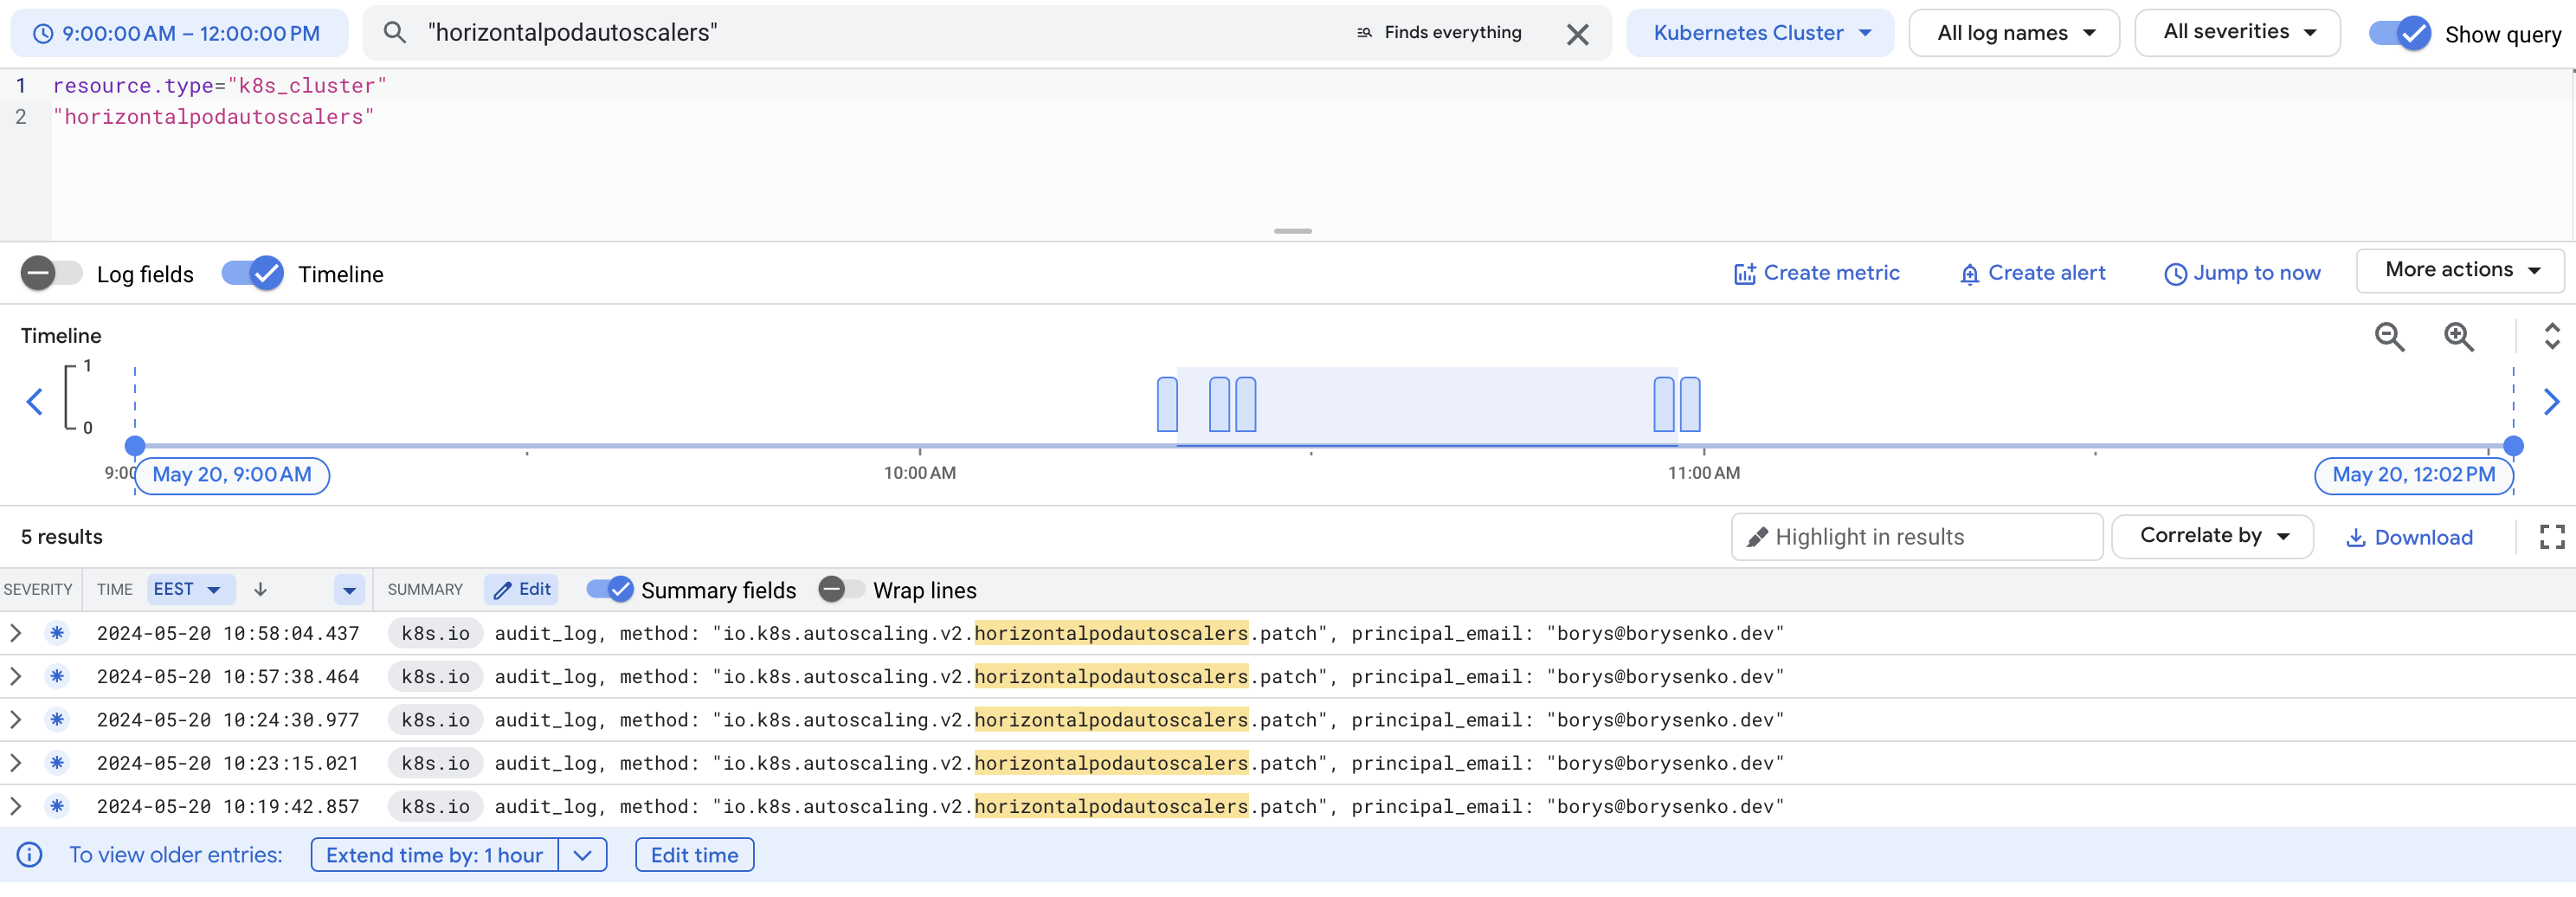Image resolution: width=2576 pixels, height=897 pixels.
Task: Click the timeline zoom in magnifier icon
Action: 2458,337
